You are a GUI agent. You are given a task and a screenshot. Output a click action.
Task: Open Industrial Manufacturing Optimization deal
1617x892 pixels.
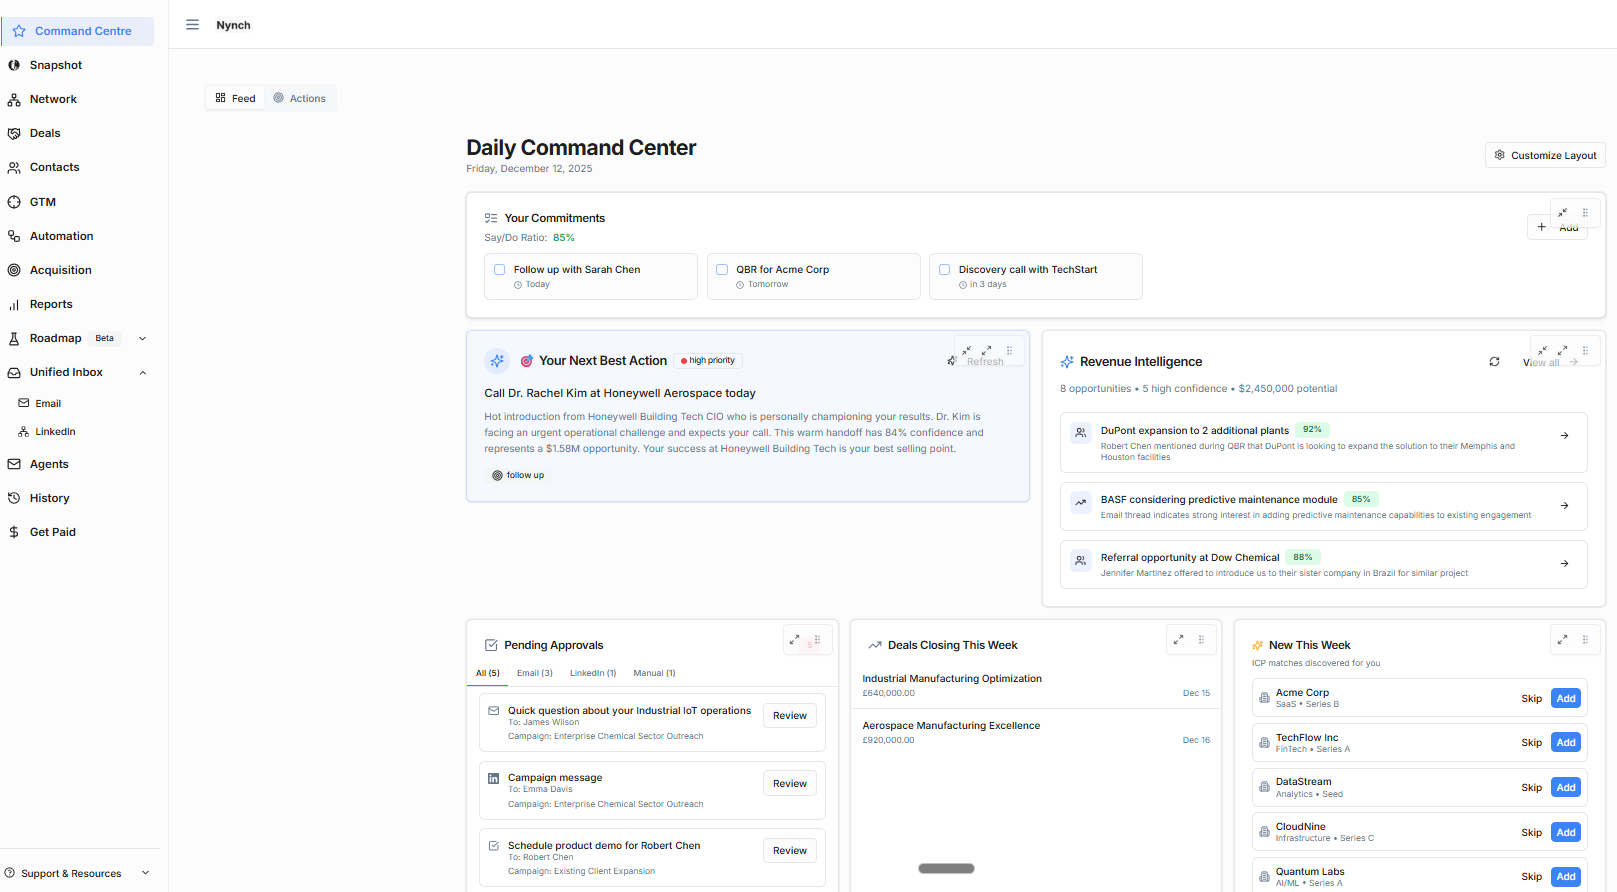click(1036, 685)
